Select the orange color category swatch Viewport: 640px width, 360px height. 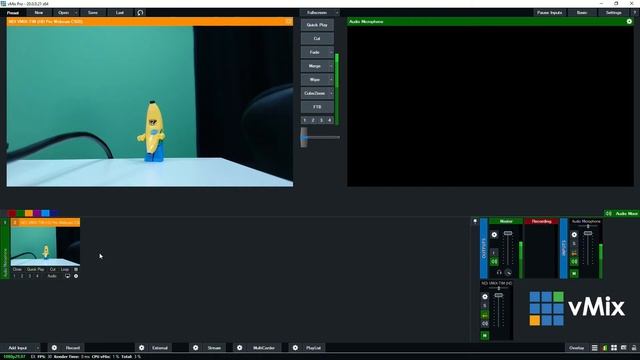(x=29, y=213)
